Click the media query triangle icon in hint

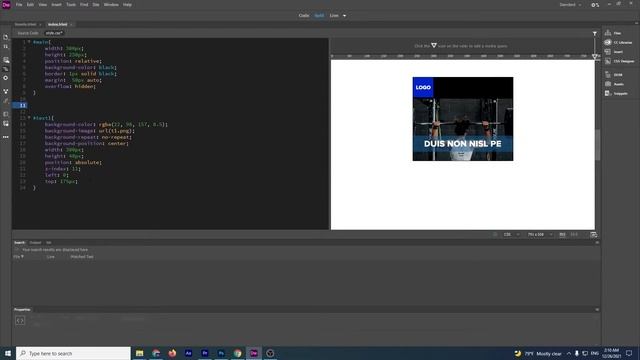pos(434,45)
